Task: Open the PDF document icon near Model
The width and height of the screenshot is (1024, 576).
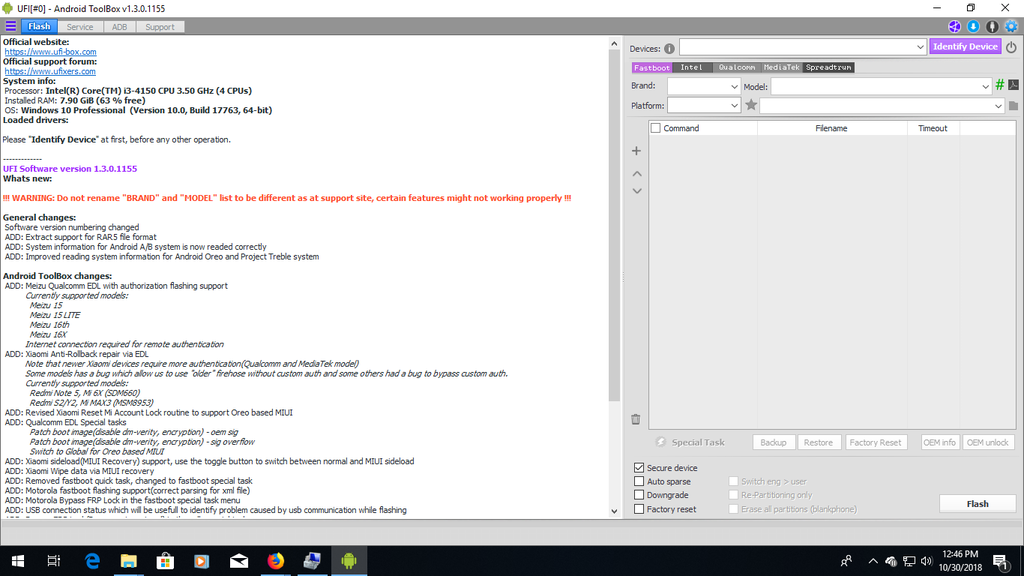Action: (1014, 85)
